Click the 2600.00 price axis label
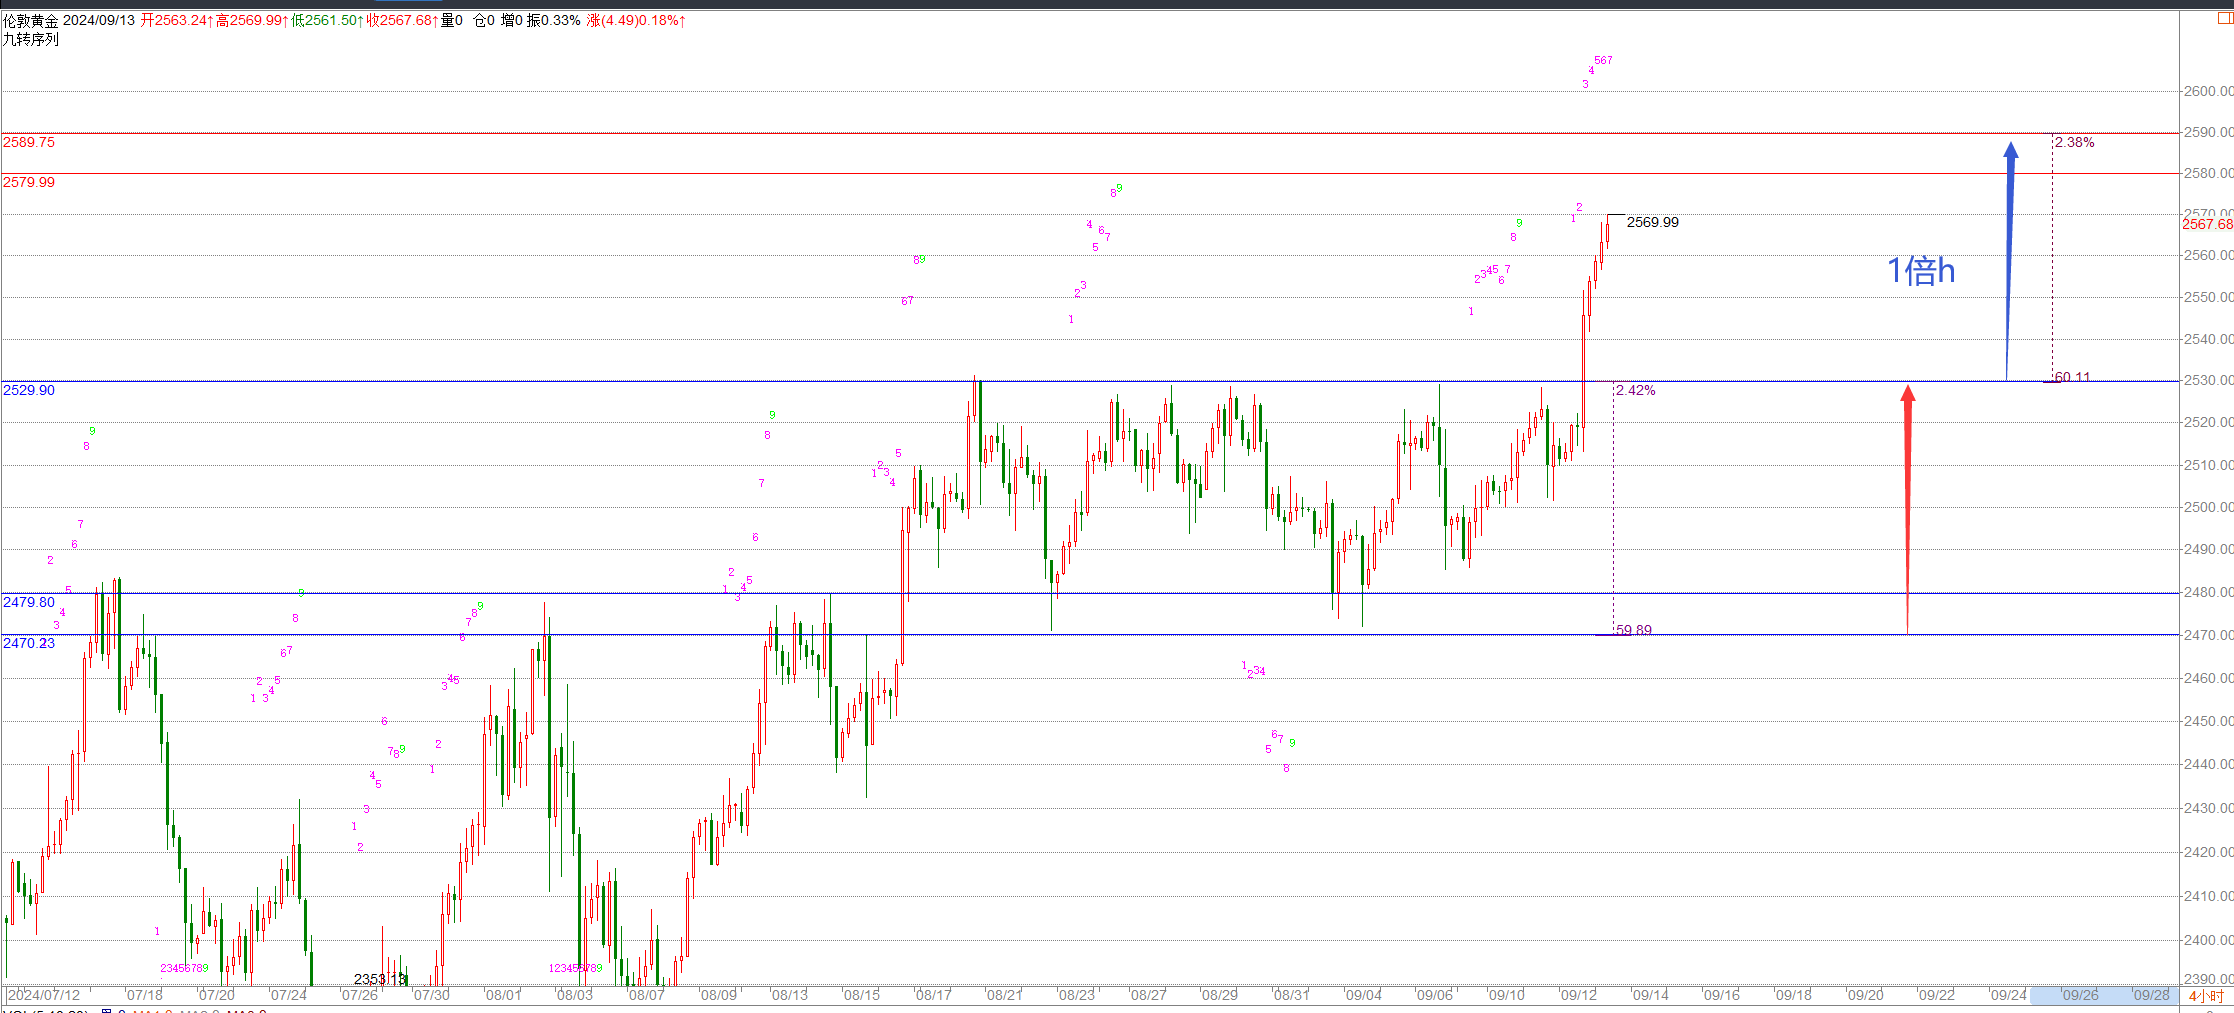This screenshot has height=1013, width=2234. (x=2208, y=91)
